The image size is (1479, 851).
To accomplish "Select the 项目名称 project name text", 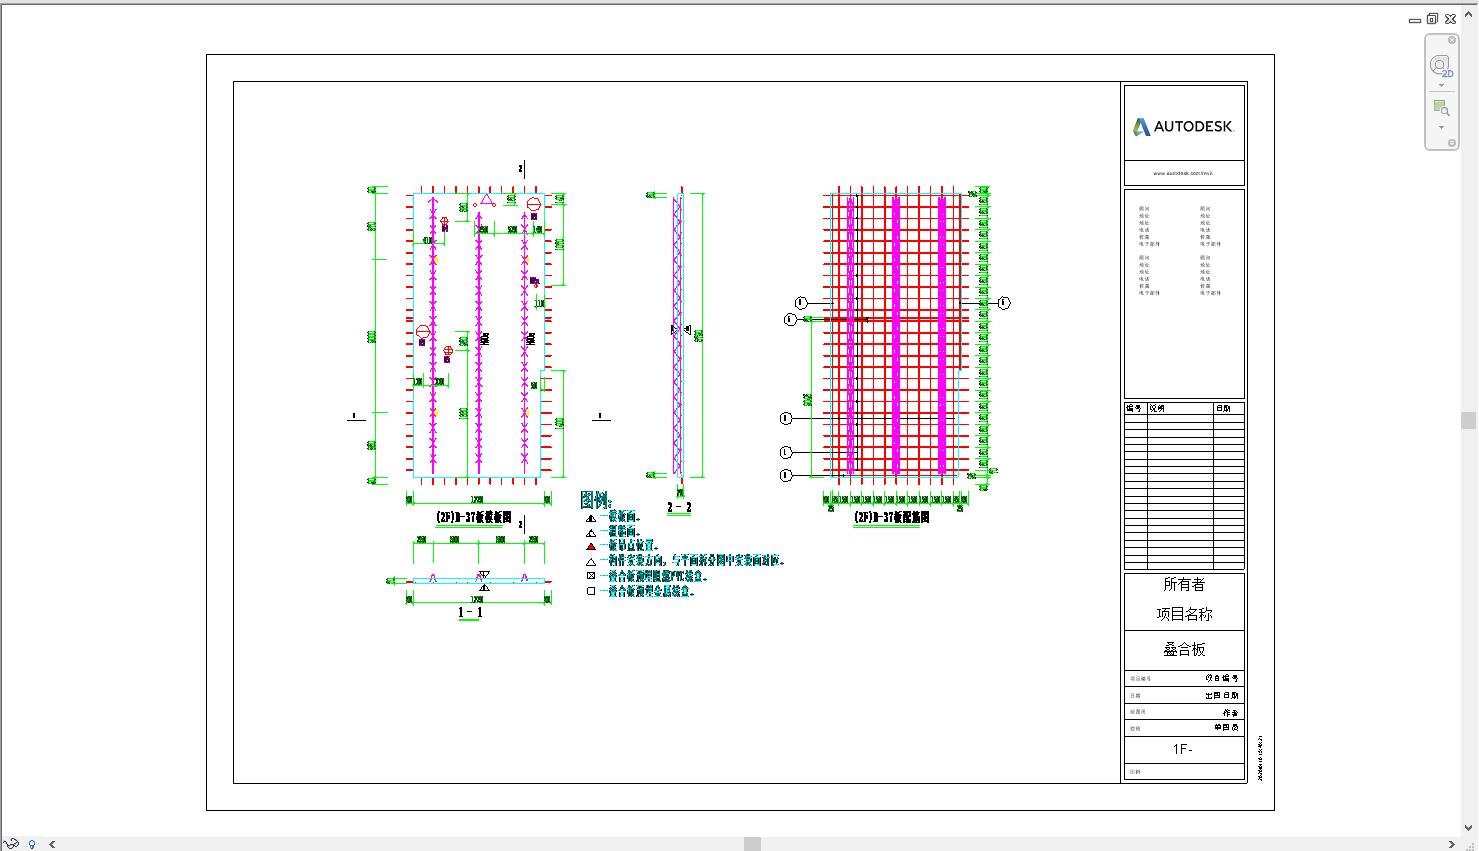I will coord(1184,614).
